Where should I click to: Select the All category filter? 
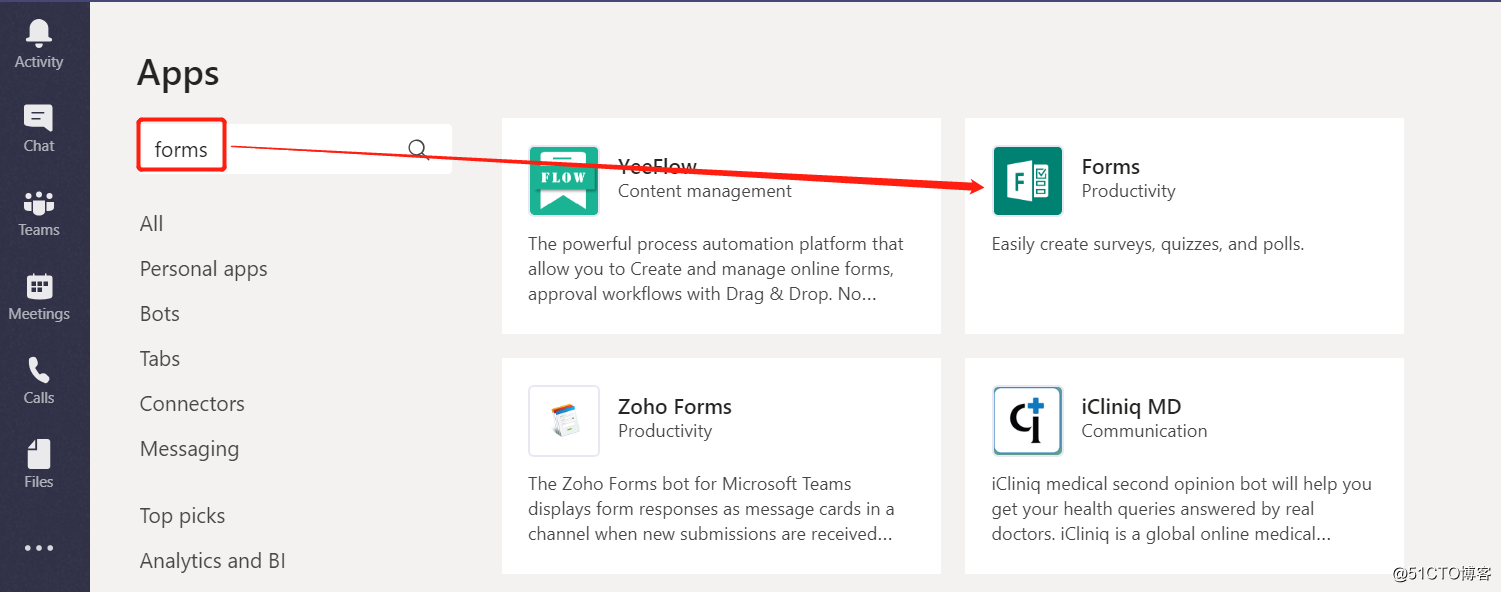[x=151, y=224]
